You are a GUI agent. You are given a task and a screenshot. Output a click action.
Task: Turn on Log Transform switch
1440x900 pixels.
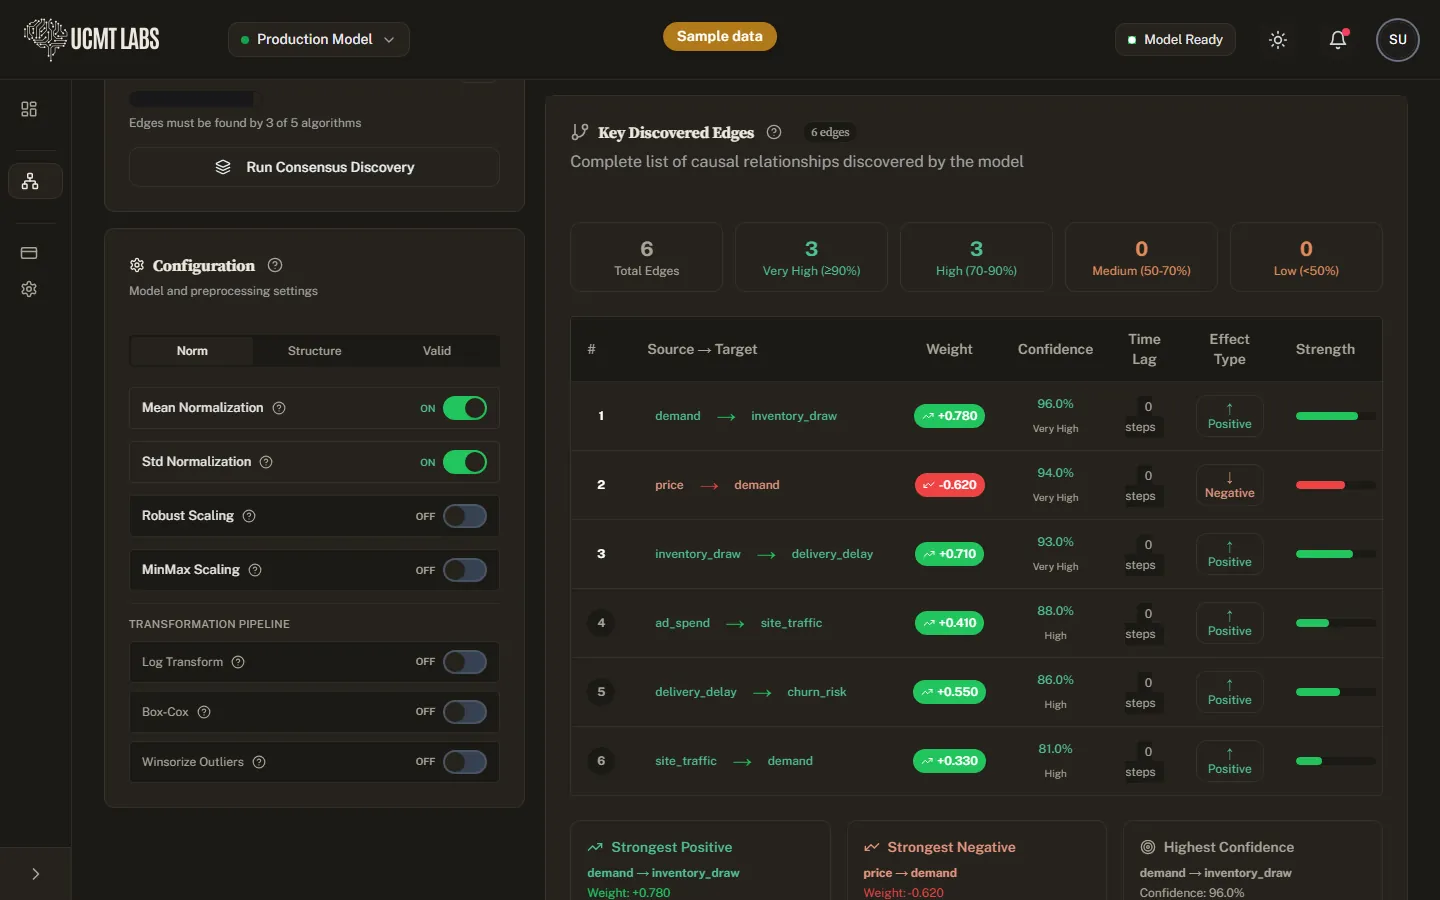pos(465,662)
